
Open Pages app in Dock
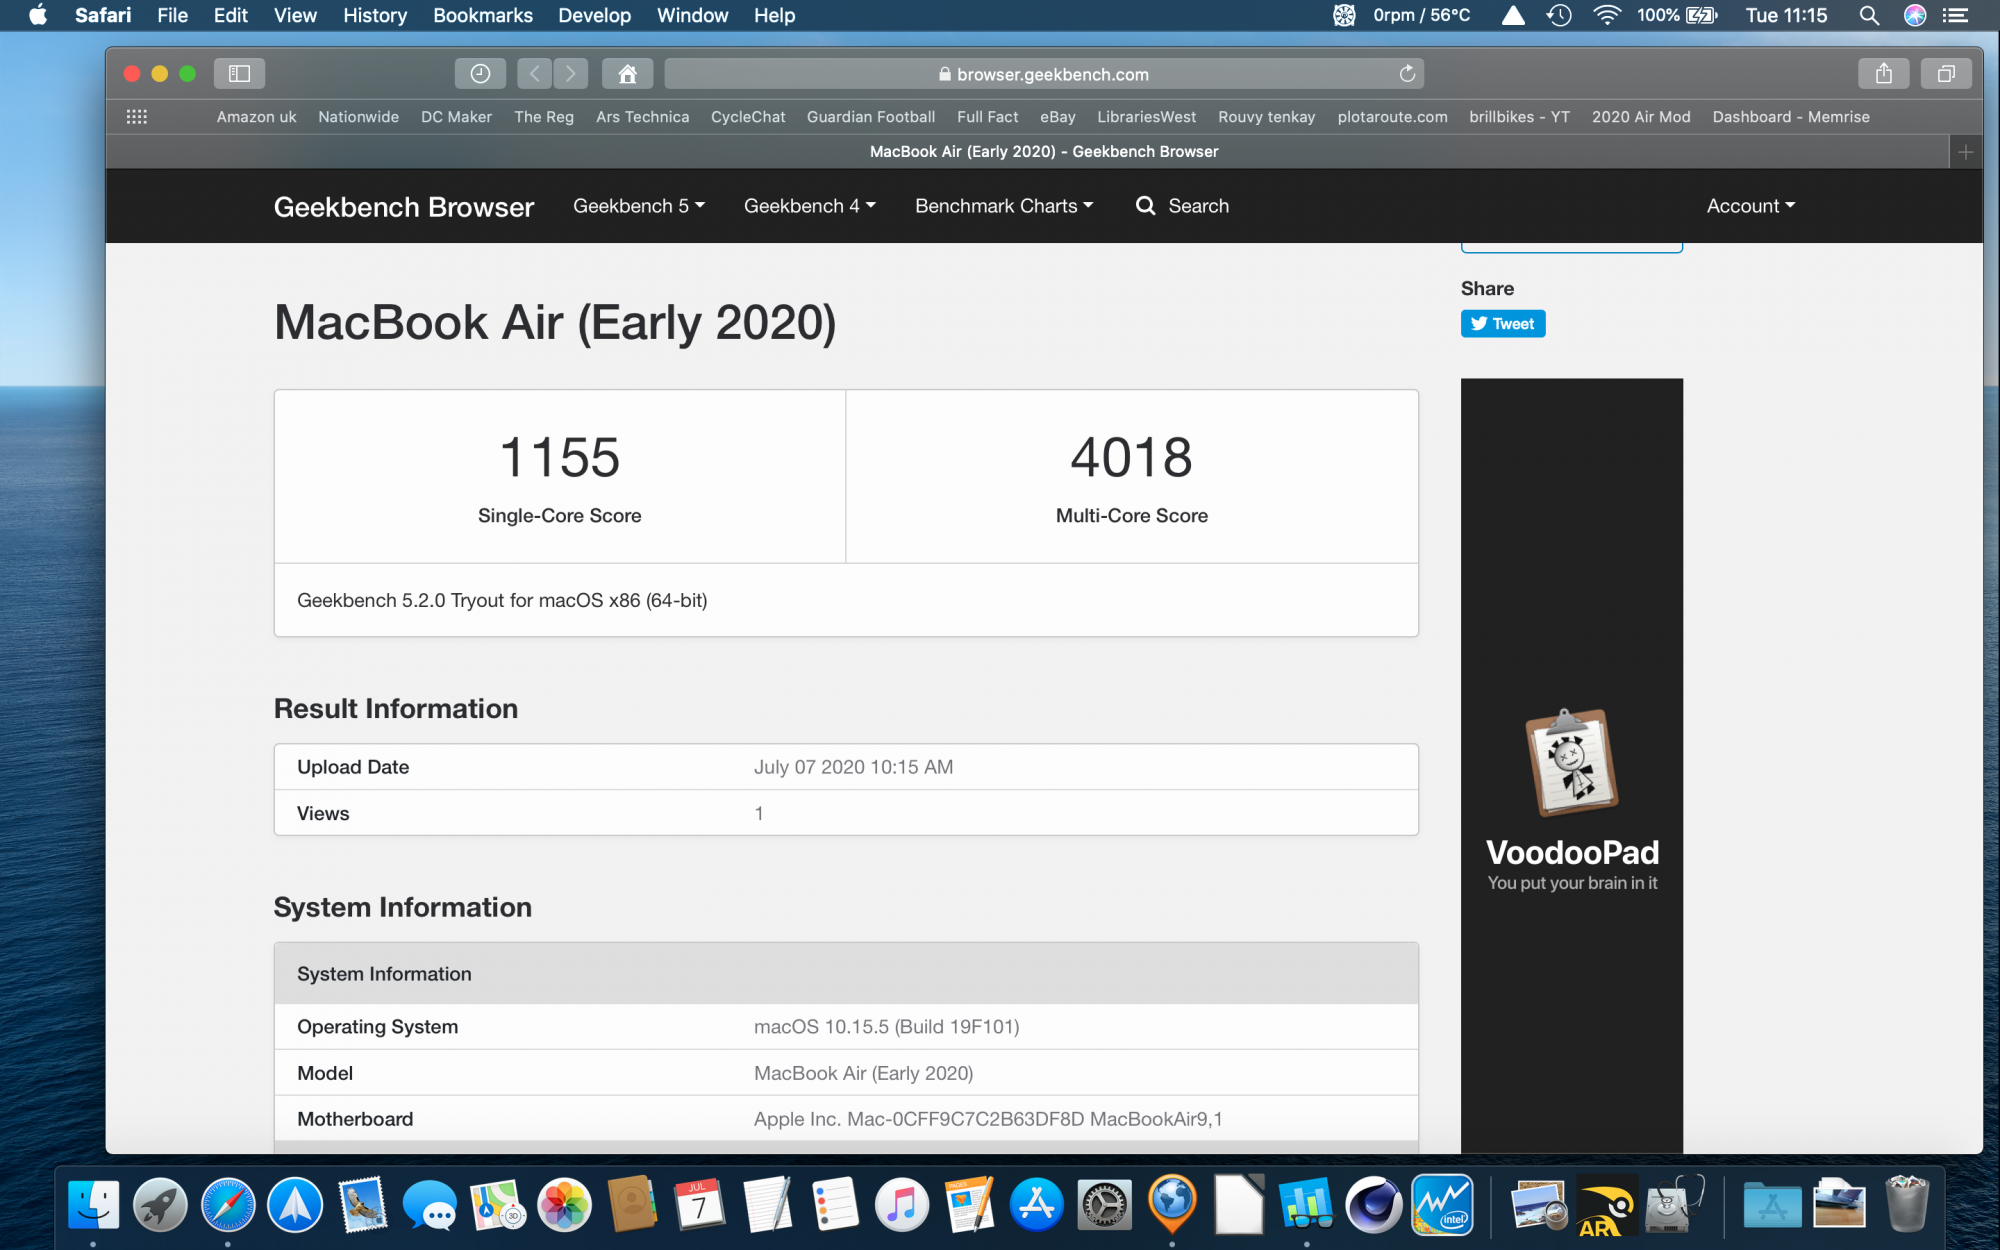tap(969, 1204)
